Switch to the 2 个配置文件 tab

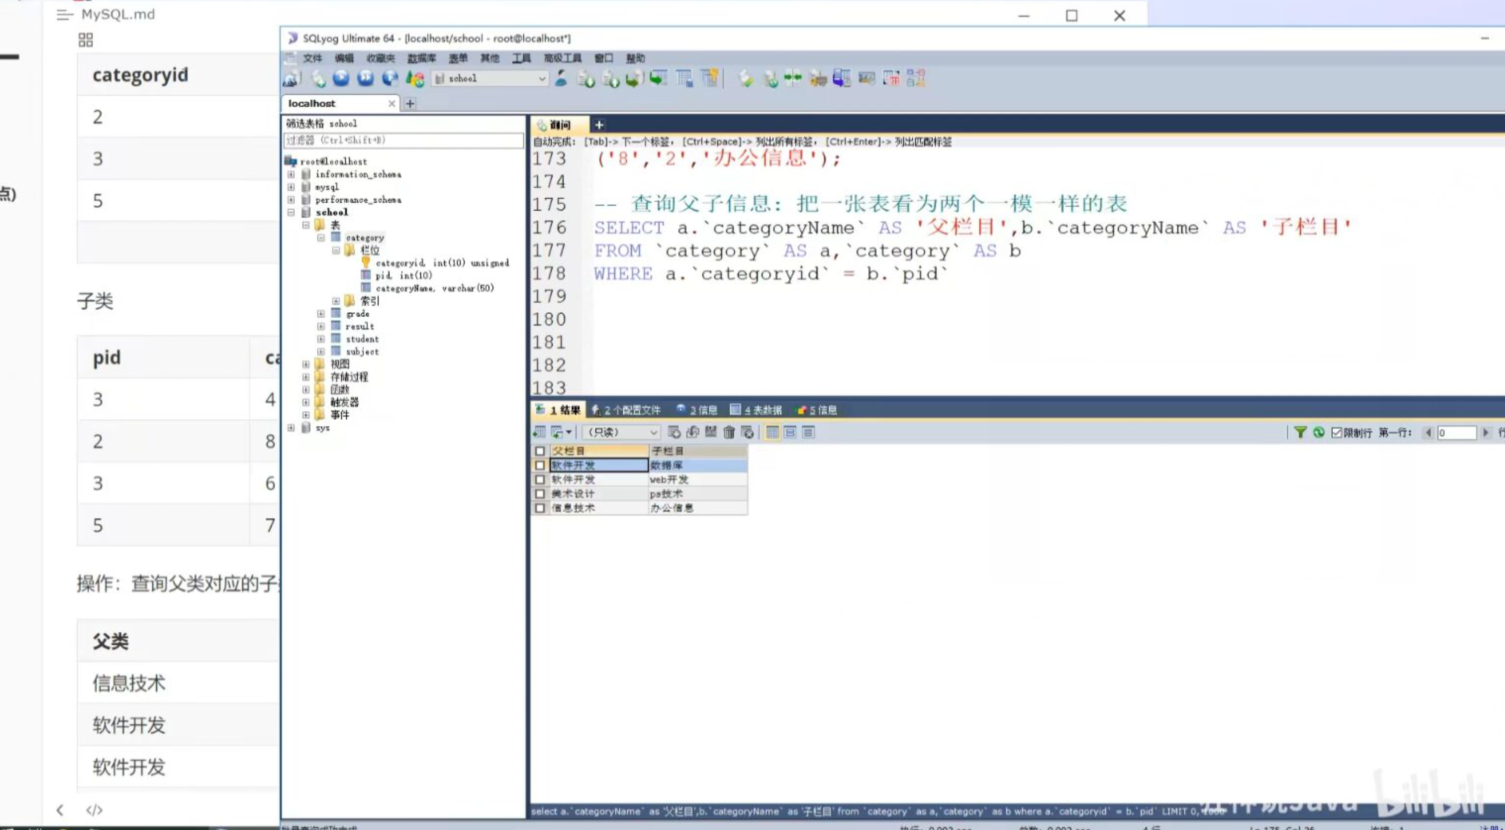point(626,410)
